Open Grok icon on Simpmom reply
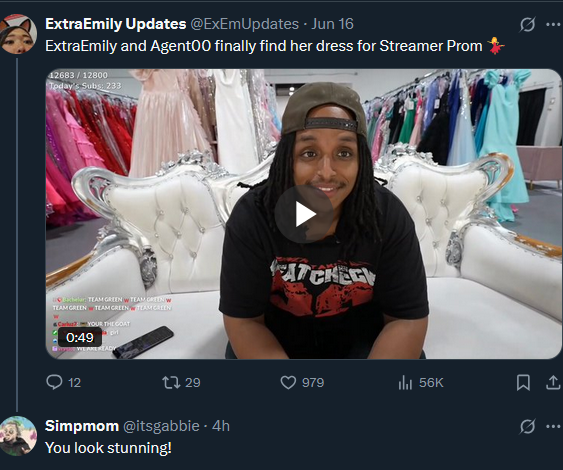The width and height of the screenshot is (563, 470). click(x=527, y=426)
